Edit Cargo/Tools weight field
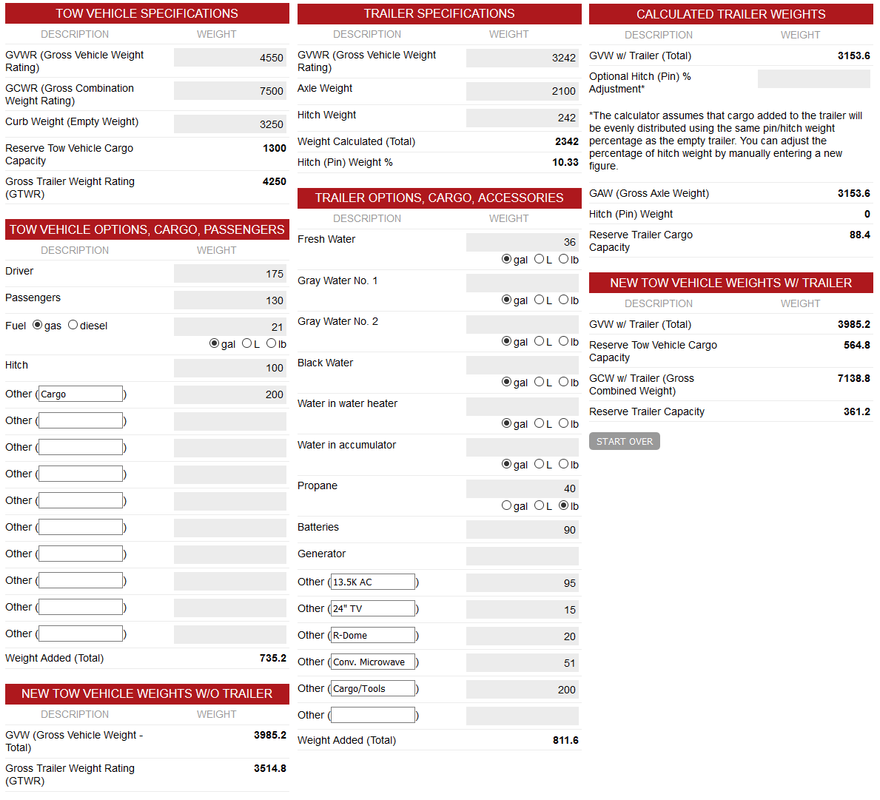The height and width of the screenshot is (800, 880). (x=522, y=691)
